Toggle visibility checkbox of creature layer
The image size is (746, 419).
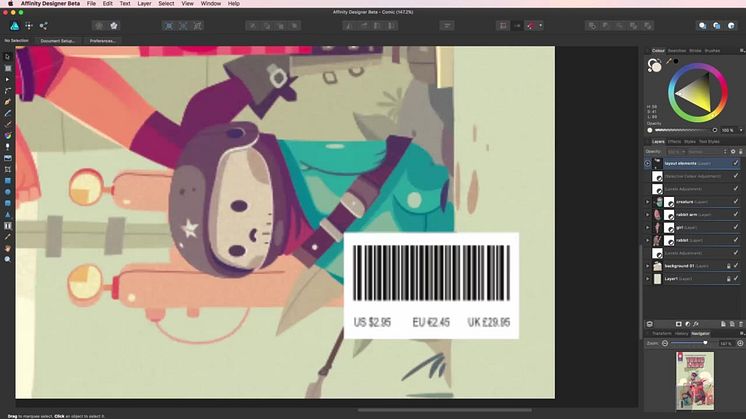coord(736,202)
